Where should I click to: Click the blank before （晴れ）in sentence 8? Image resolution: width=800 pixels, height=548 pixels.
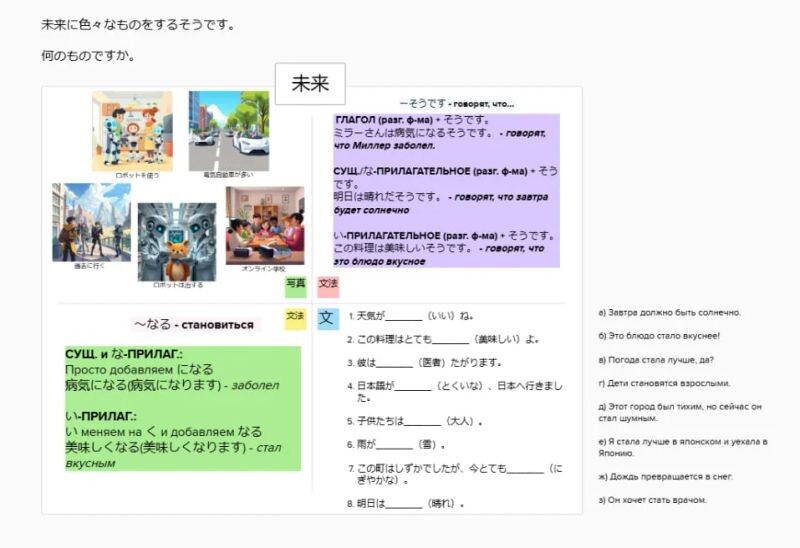404,503
